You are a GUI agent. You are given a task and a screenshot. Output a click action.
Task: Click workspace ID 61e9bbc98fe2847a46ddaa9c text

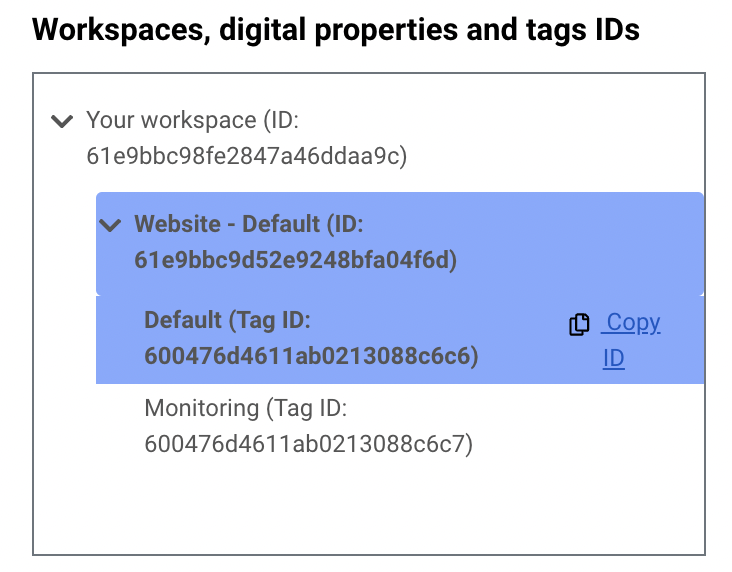(246, 156)
